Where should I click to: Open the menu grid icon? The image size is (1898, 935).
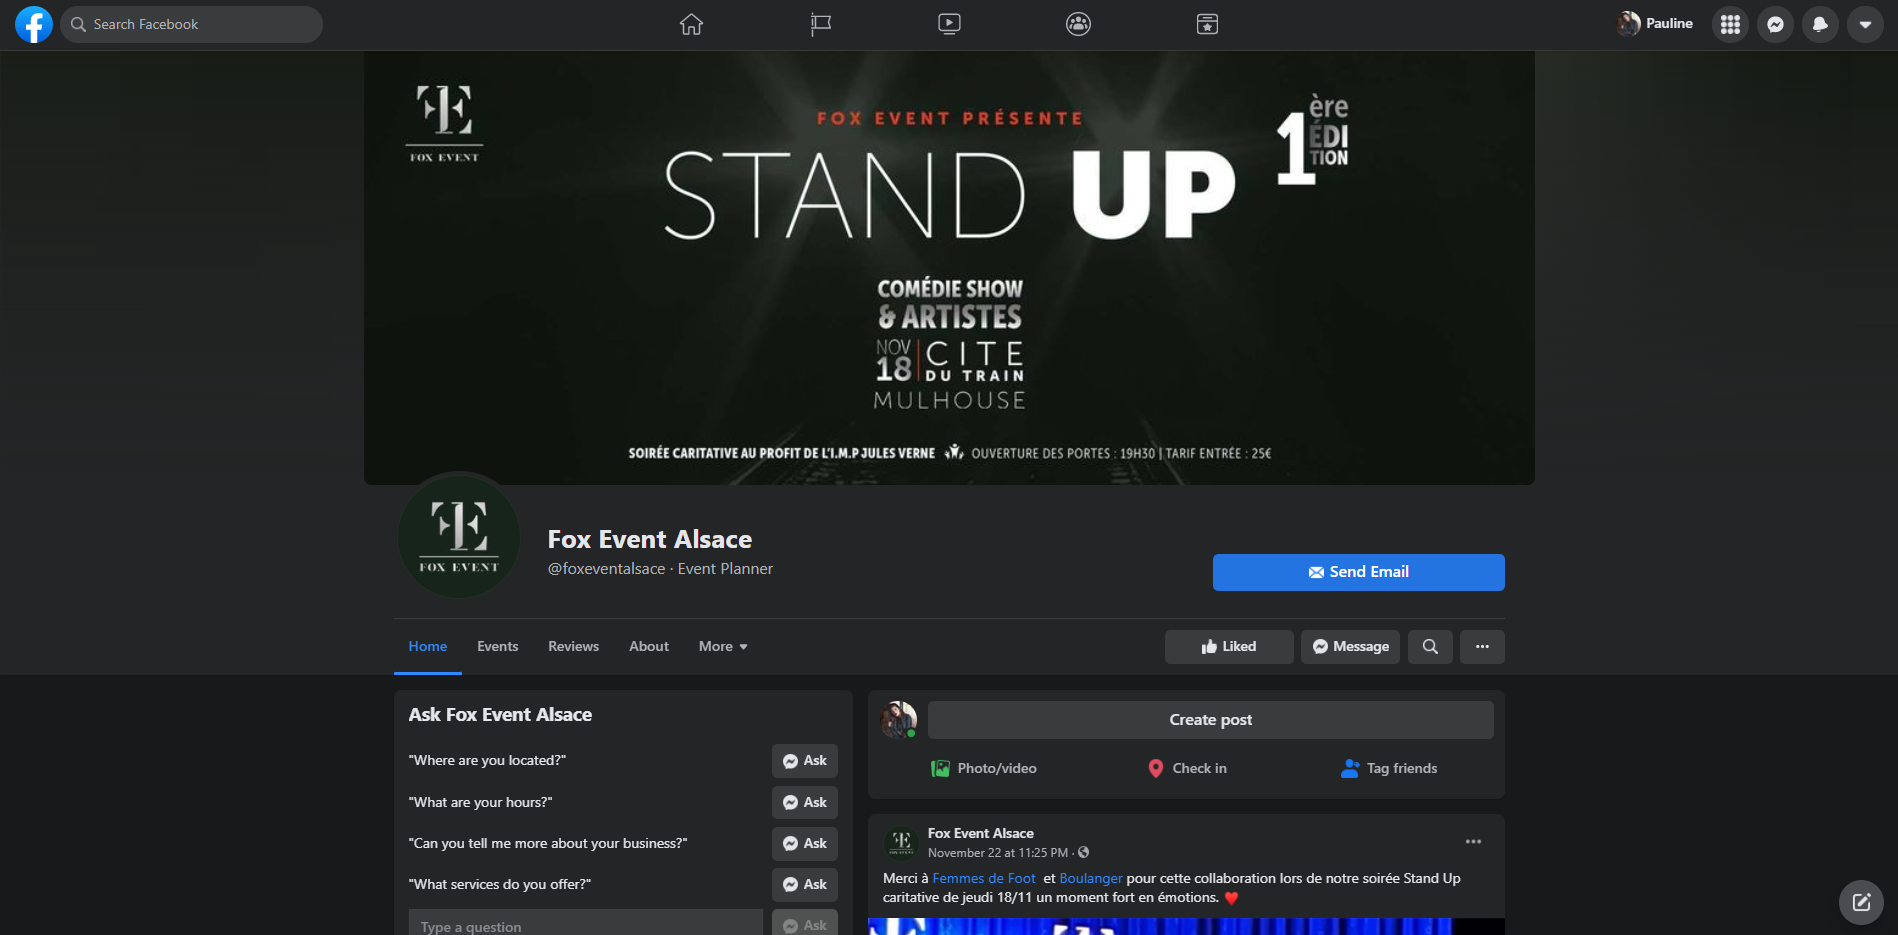click(x=1730, y=24)
